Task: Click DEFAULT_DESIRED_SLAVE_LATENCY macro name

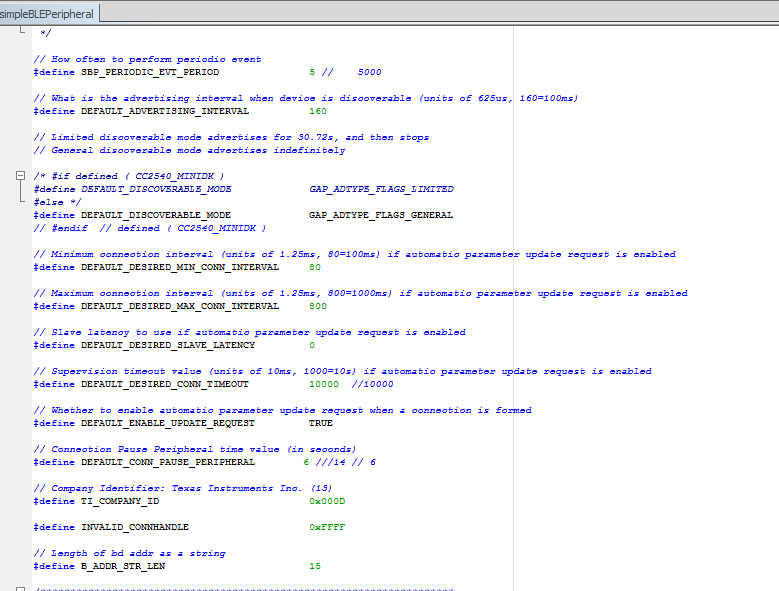Action: tap(168, 345)
